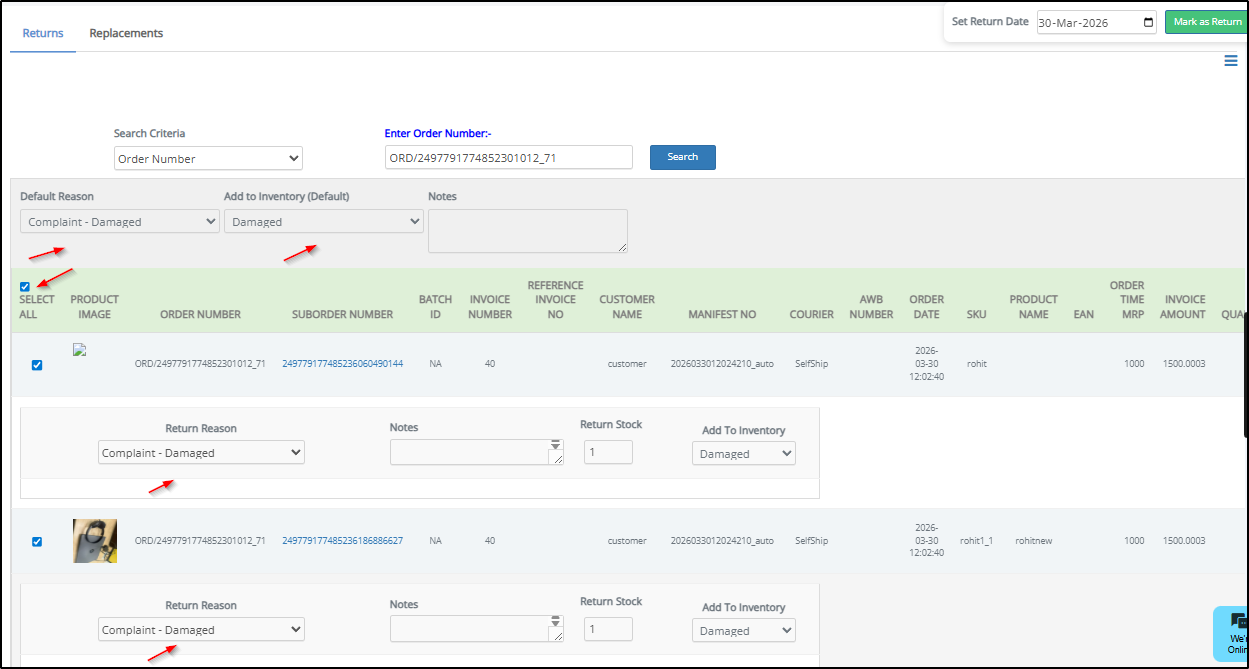Open suborder link ending in 60490144

(342, 364)
